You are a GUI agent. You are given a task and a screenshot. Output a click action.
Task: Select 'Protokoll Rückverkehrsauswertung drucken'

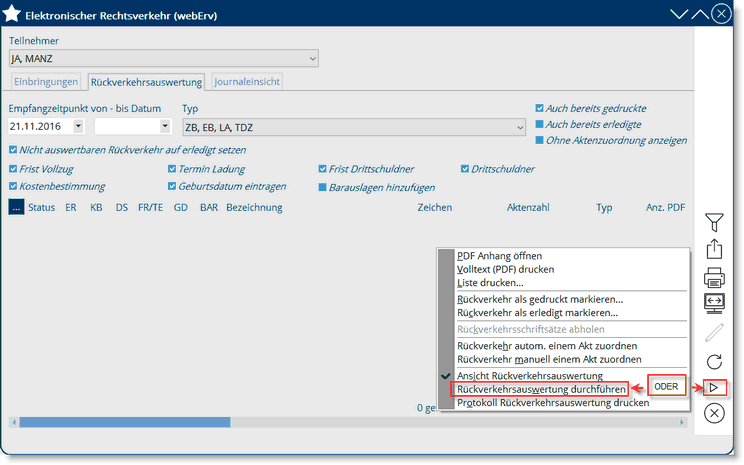(x=553, y=403)
